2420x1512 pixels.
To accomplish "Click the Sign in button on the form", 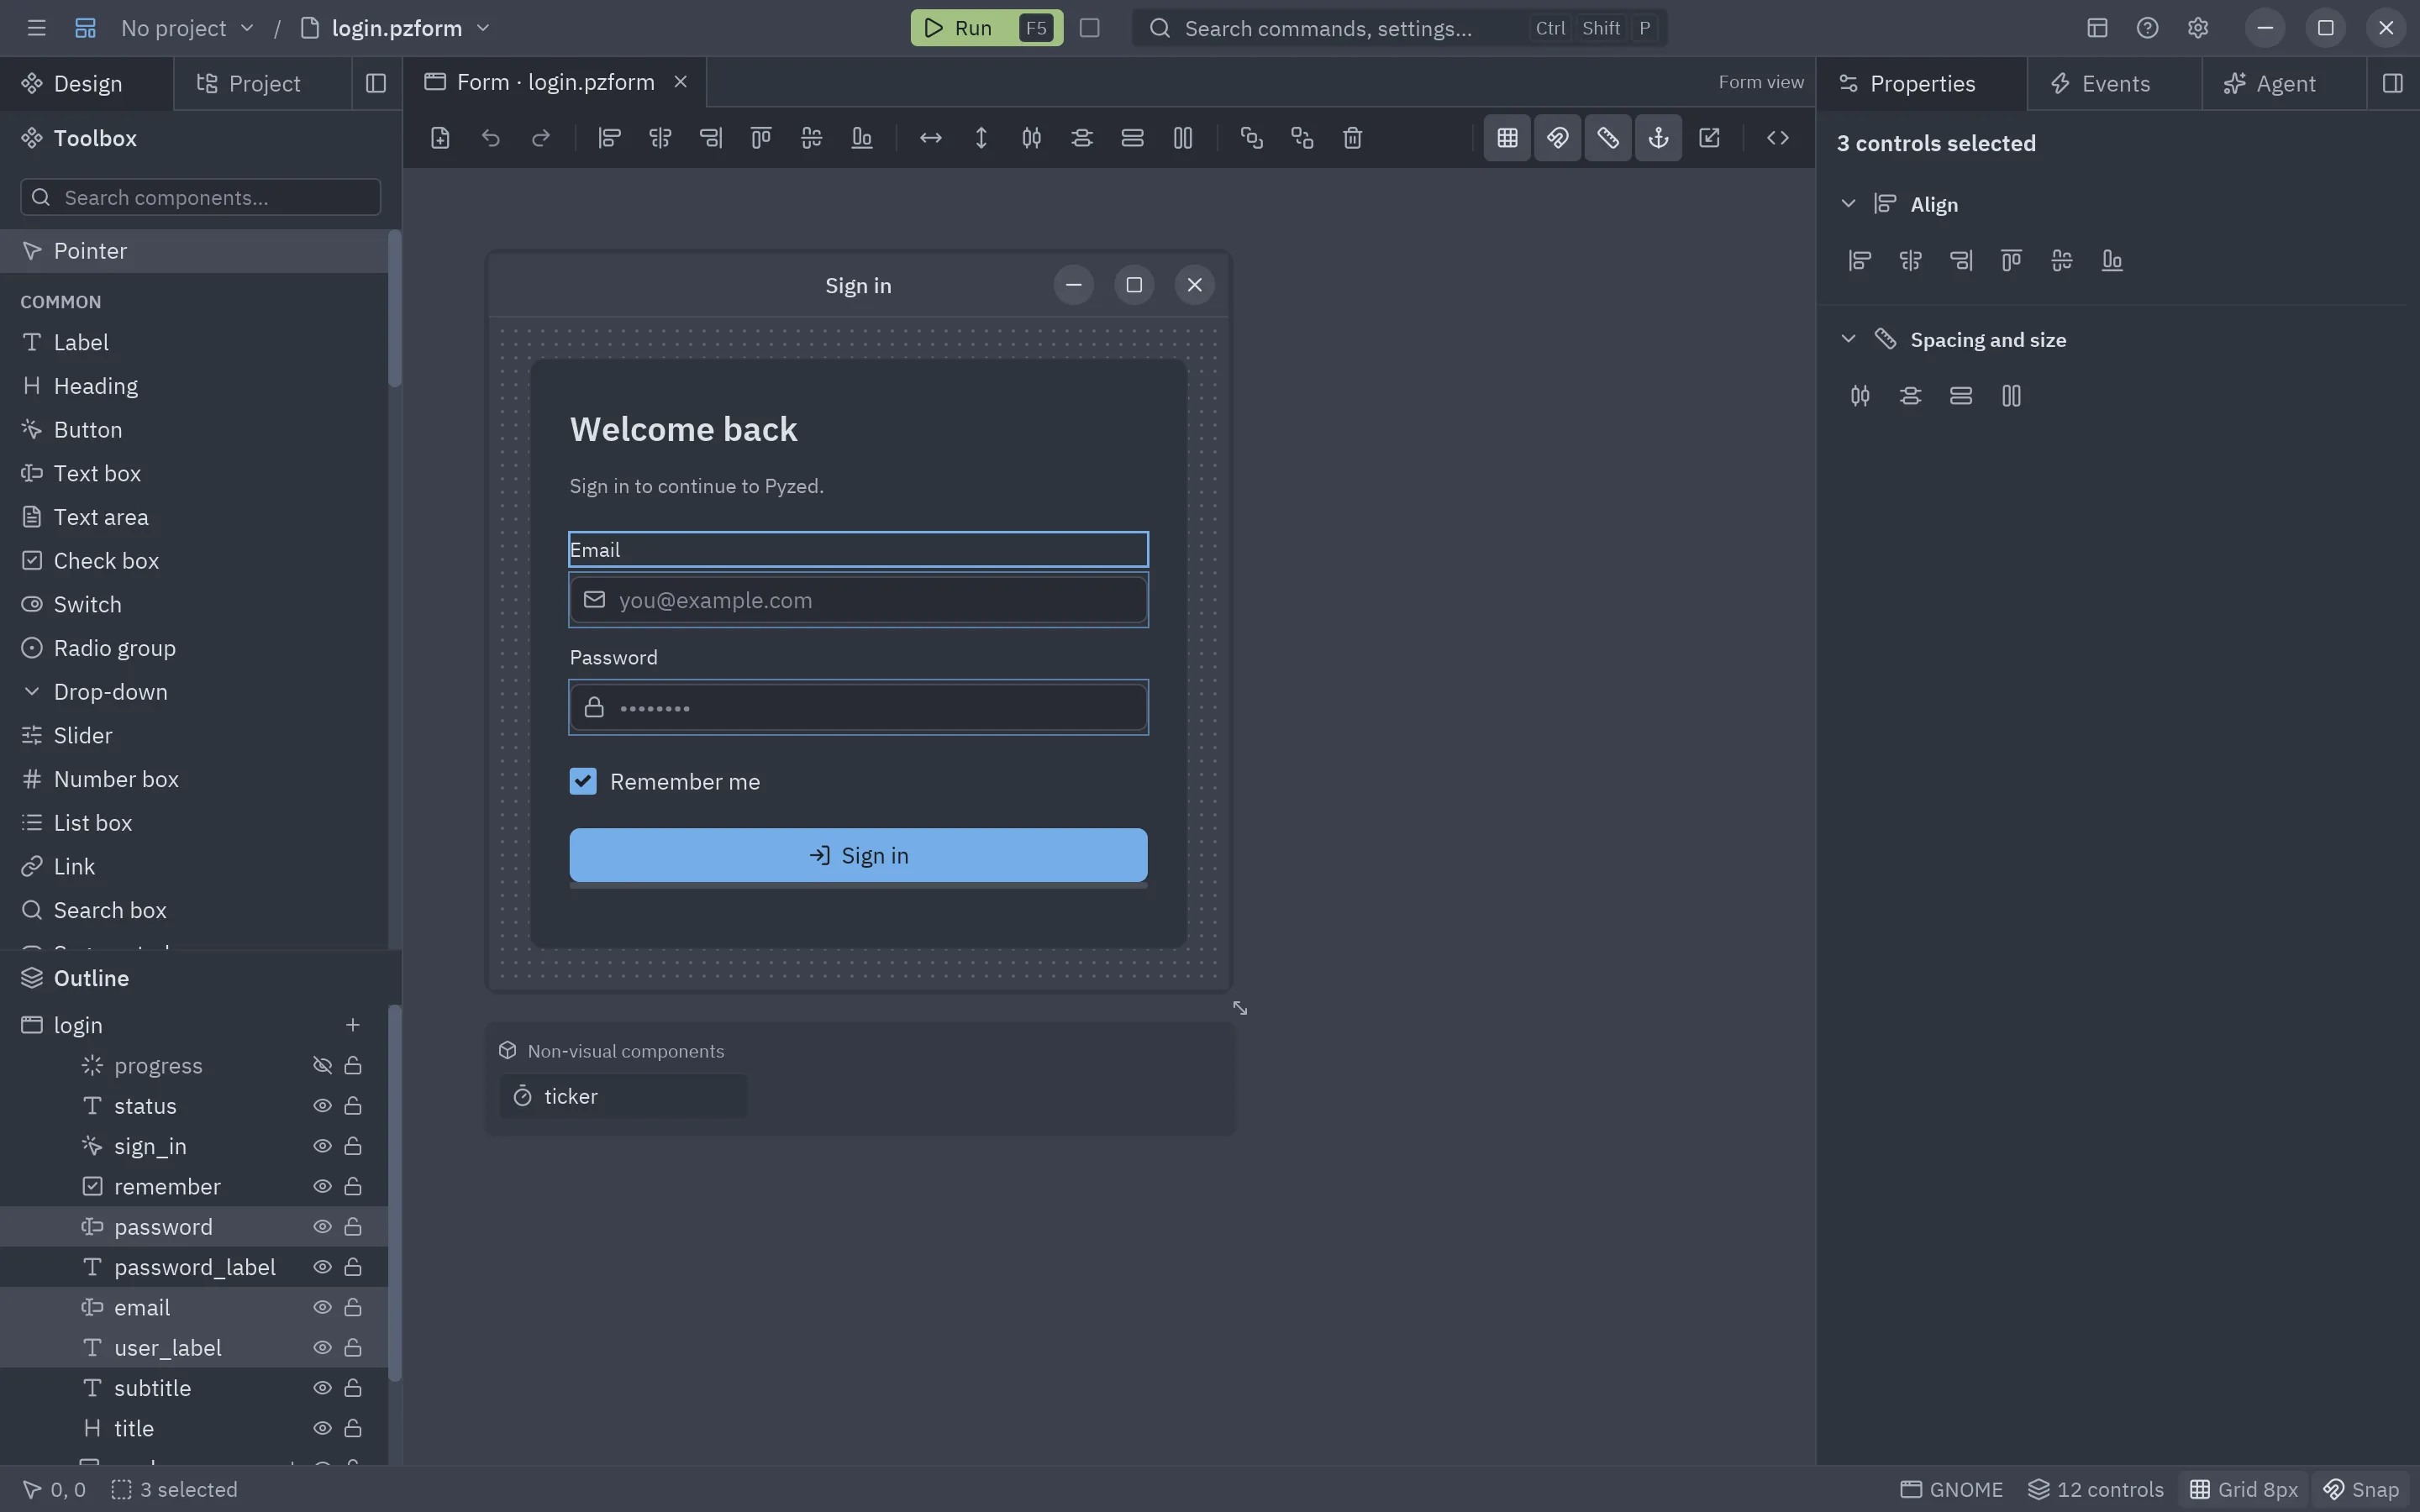I will coord(858,855).
